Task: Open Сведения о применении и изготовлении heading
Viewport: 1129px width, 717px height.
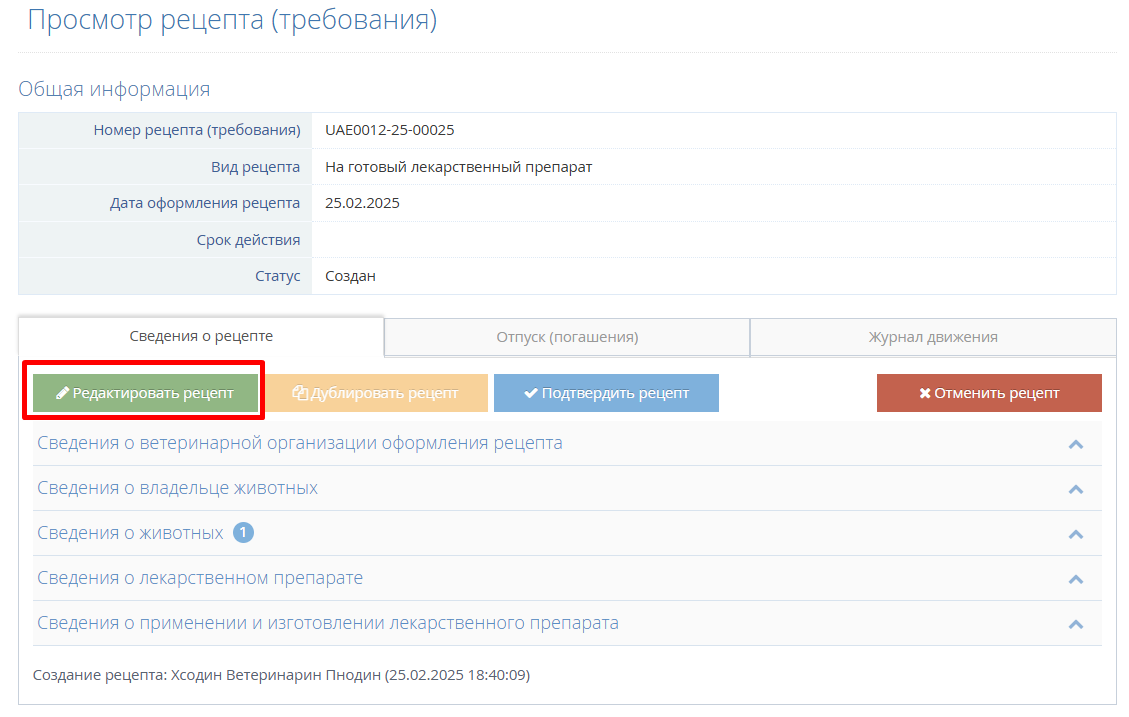Action: [327, 623]
